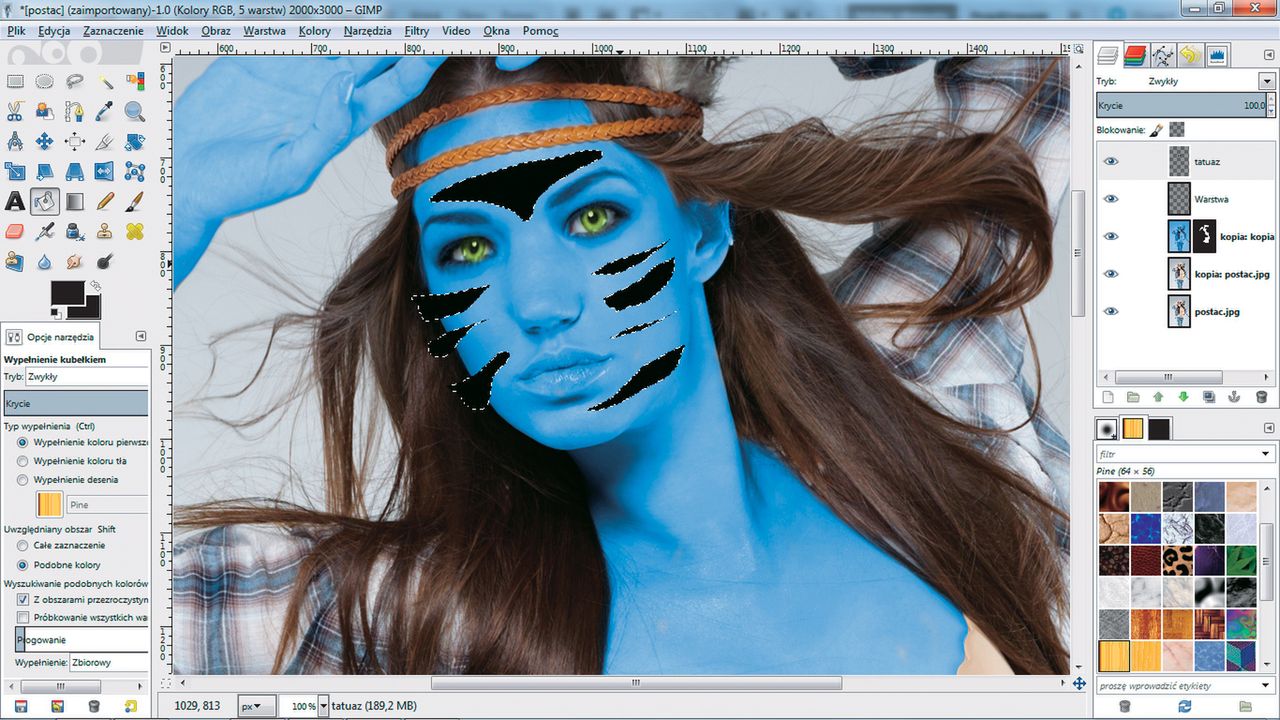Viewport: 1280px width, 720px height.
Task: Open the layers dock configuration menu arrow
Action: (x=1268, y=53)
